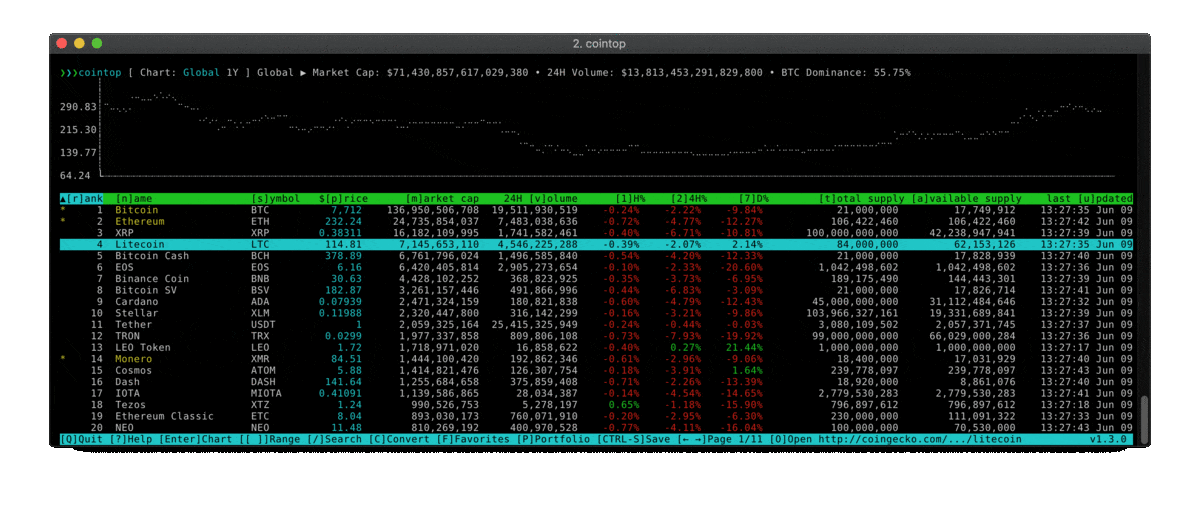Select the Tezos row
The height and width of the screenshot is (512, 1200).
[596, 405]
